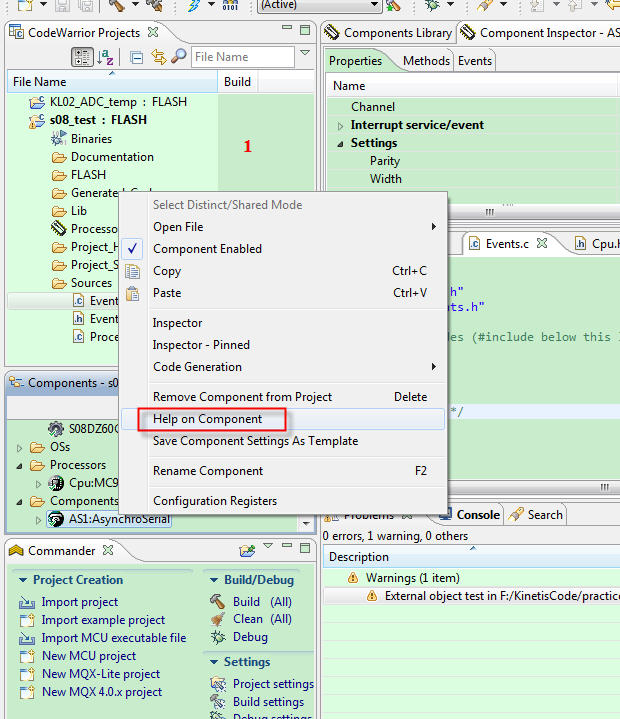Click the collapse all icon in projects toolbar
The width and height of the screenshot is (620, 719).
[136, 57]
